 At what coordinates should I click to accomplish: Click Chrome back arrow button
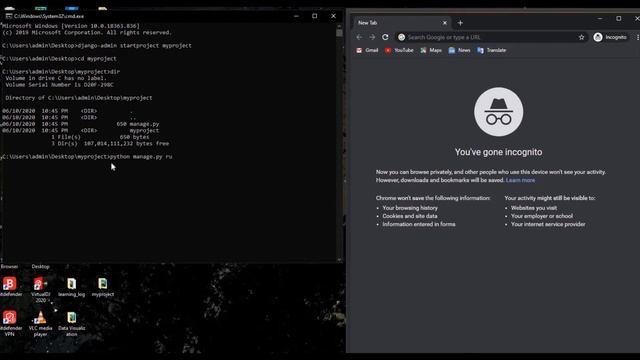359,37
